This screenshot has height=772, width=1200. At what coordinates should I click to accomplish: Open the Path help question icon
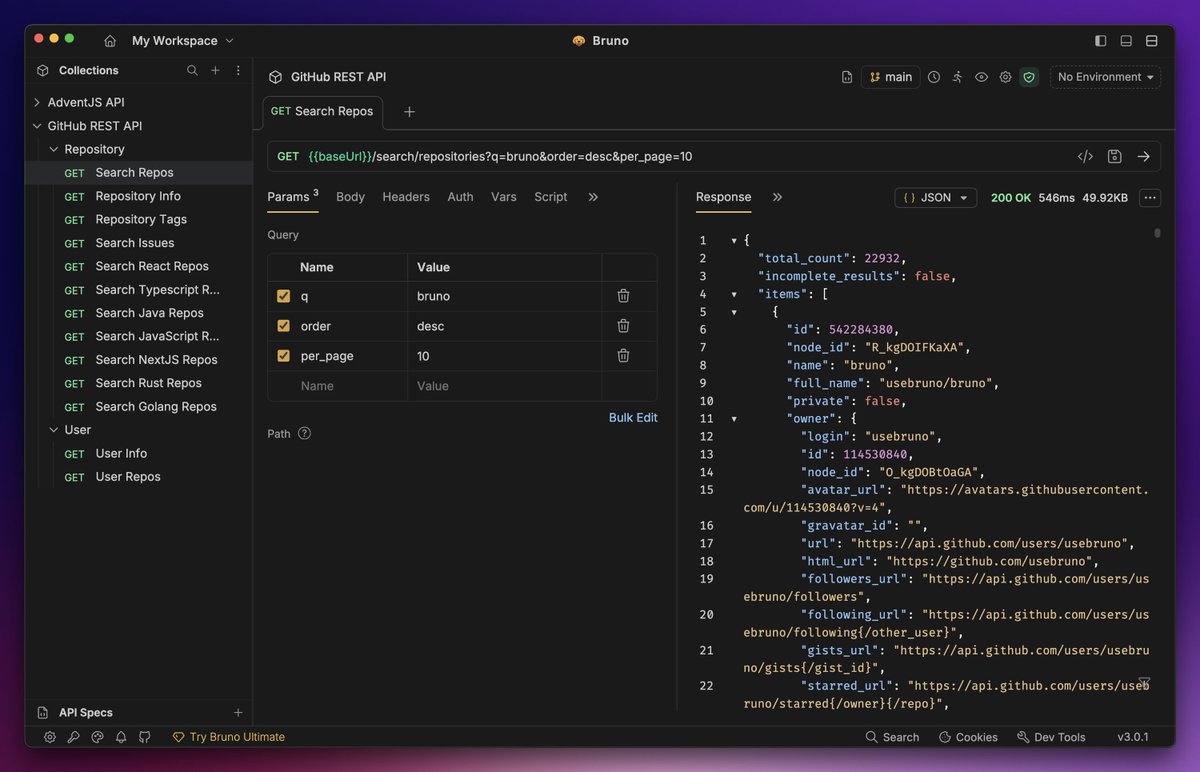point(304,434)
